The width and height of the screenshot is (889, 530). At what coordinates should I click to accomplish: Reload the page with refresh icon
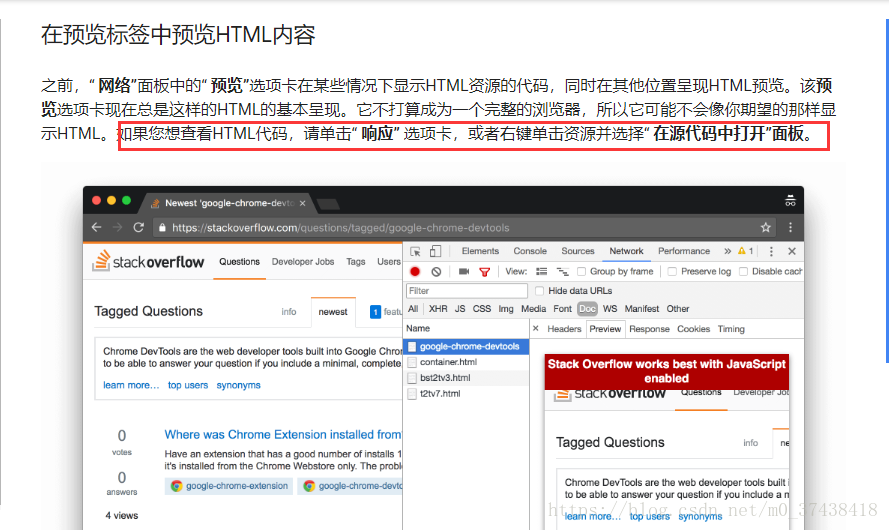coord(138,227)
